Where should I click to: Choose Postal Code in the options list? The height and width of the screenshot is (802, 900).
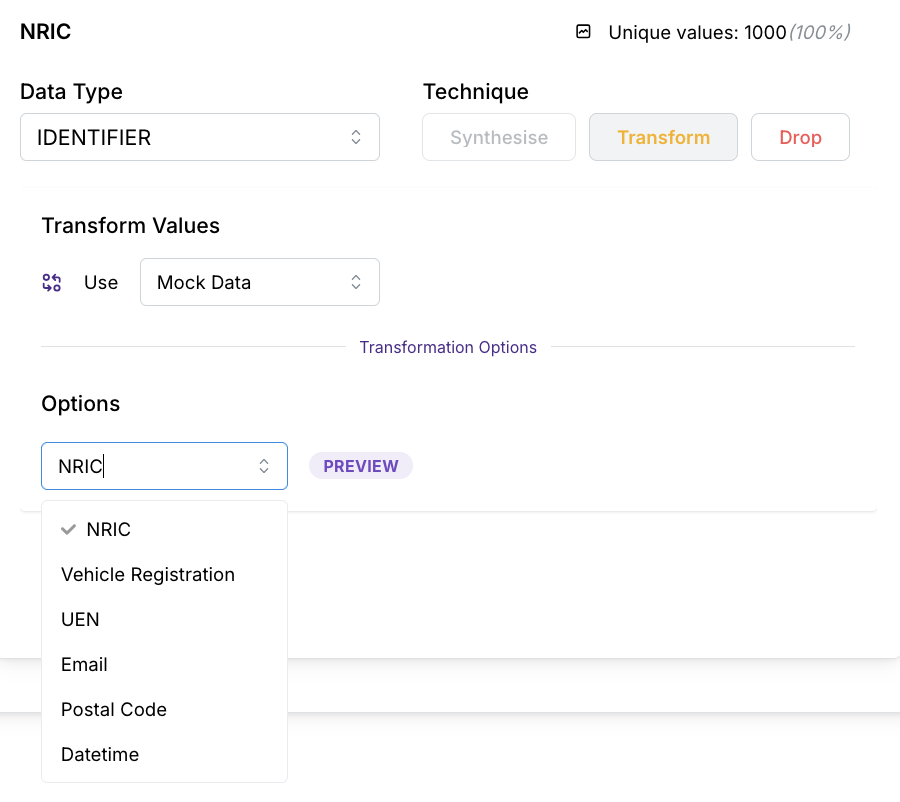pyautogui.click(x=164, y=710)
